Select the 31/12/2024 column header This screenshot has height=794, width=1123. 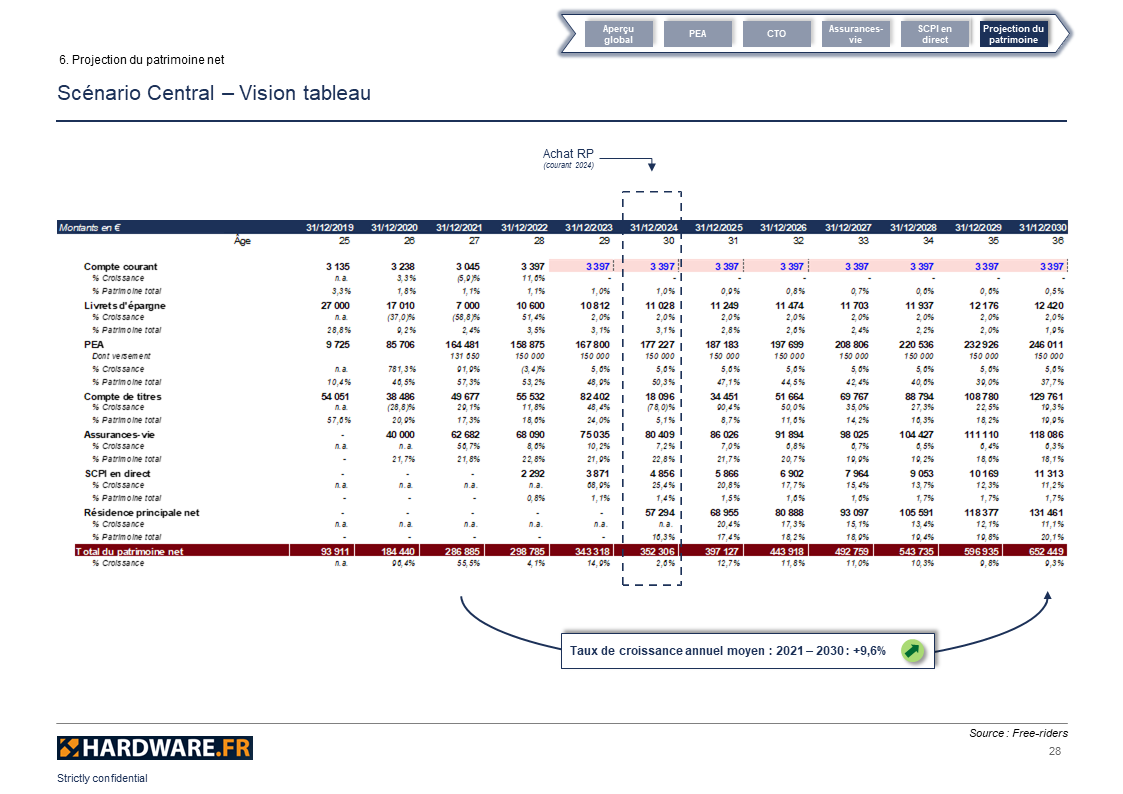pyautogui.click(x=654, y=228)
